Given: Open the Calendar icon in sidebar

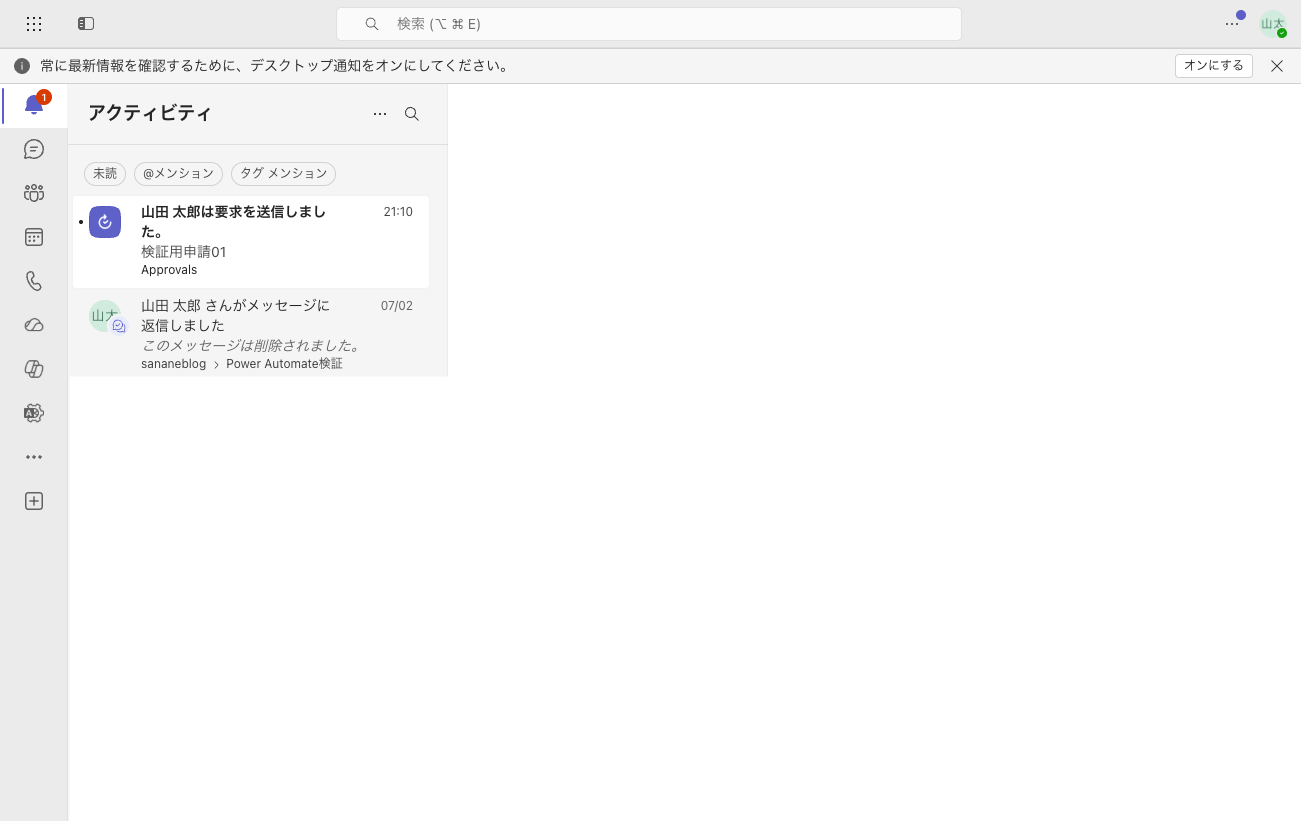Looking at the screenshot, I should pyautogui.click(x=34, y=237).
